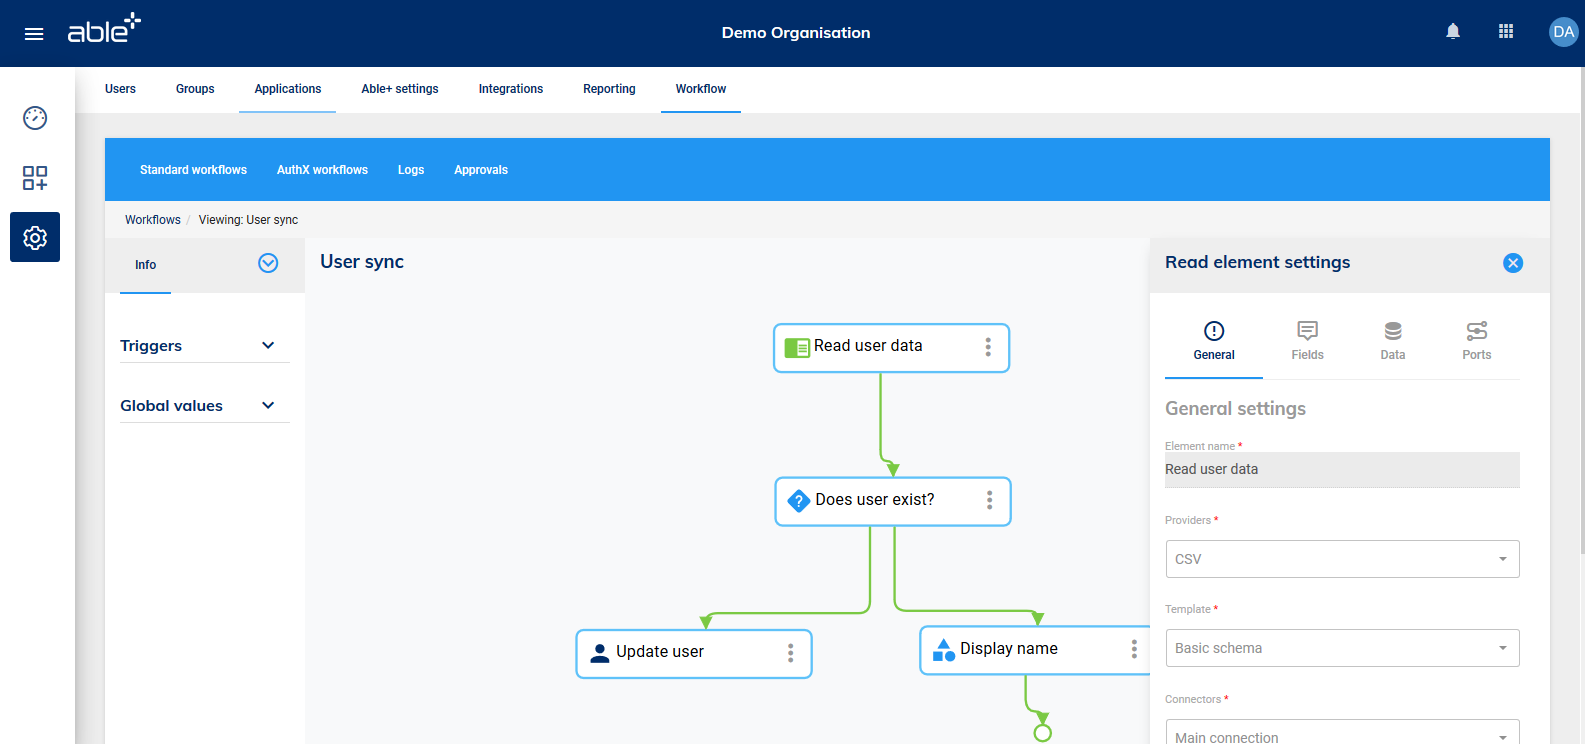1585x744 pixels.
Task: Expand the Global values section
Action: click(268, 406)
